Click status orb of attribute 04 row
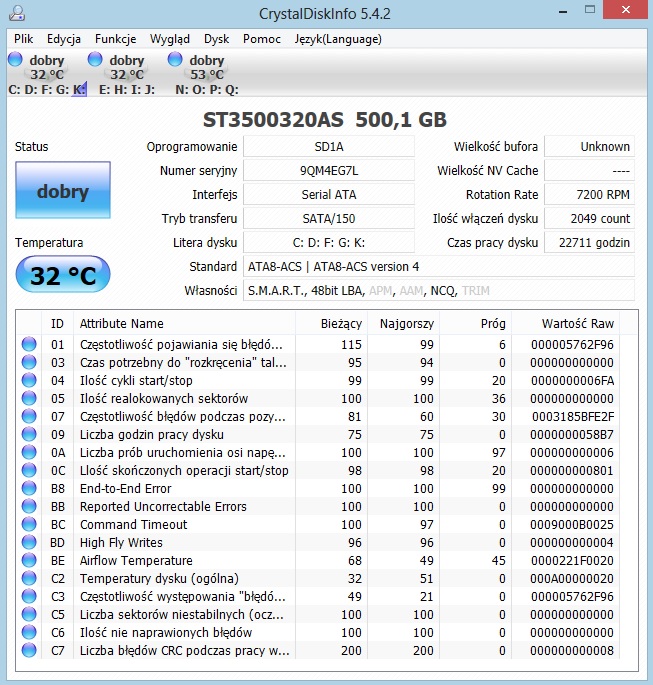Screen dimensions: 653x685 [x=29, y=380]
